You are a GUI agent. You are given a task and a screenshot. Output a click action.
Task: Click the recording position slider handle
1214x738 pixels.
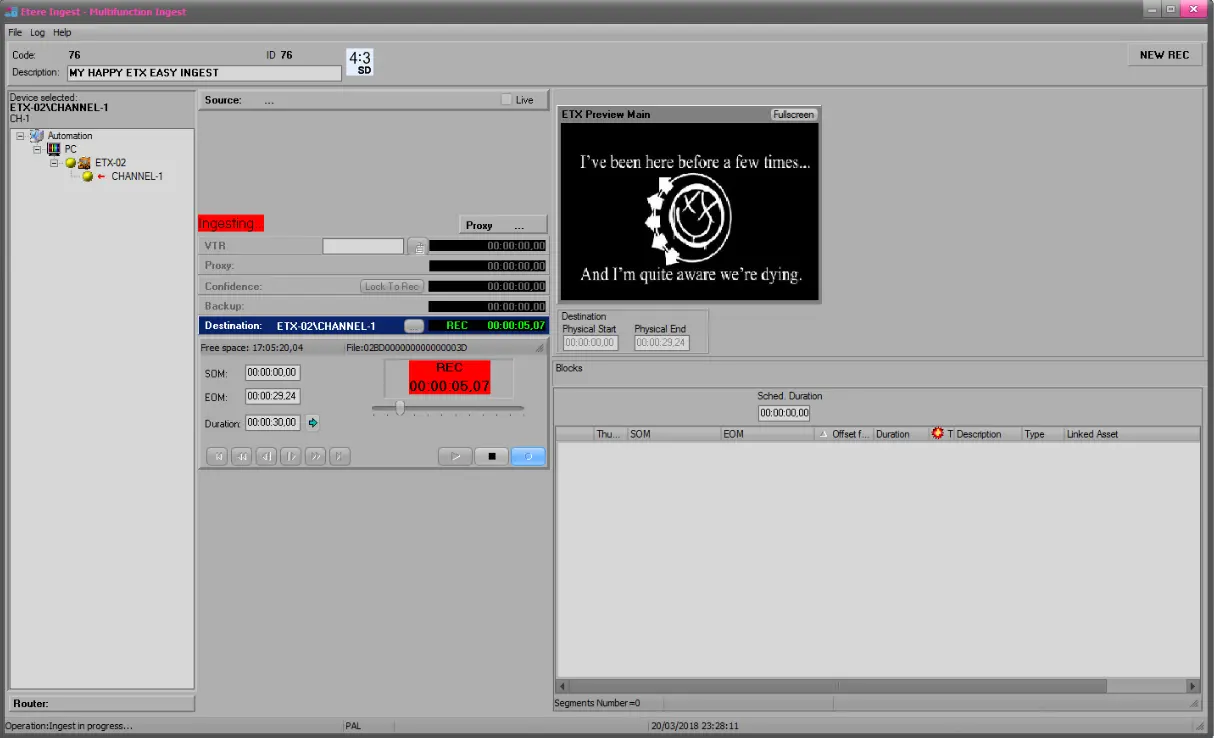click(400, 408)
